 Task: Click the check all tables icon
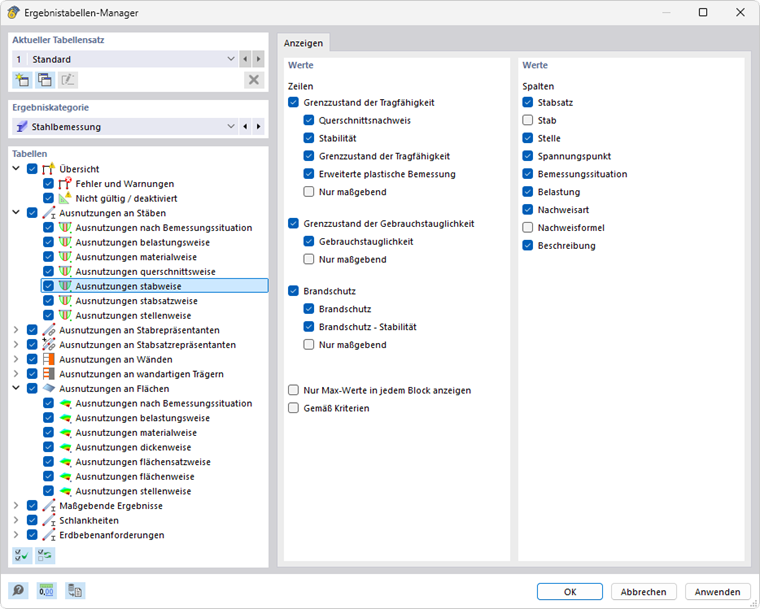(x=23, y=554)
